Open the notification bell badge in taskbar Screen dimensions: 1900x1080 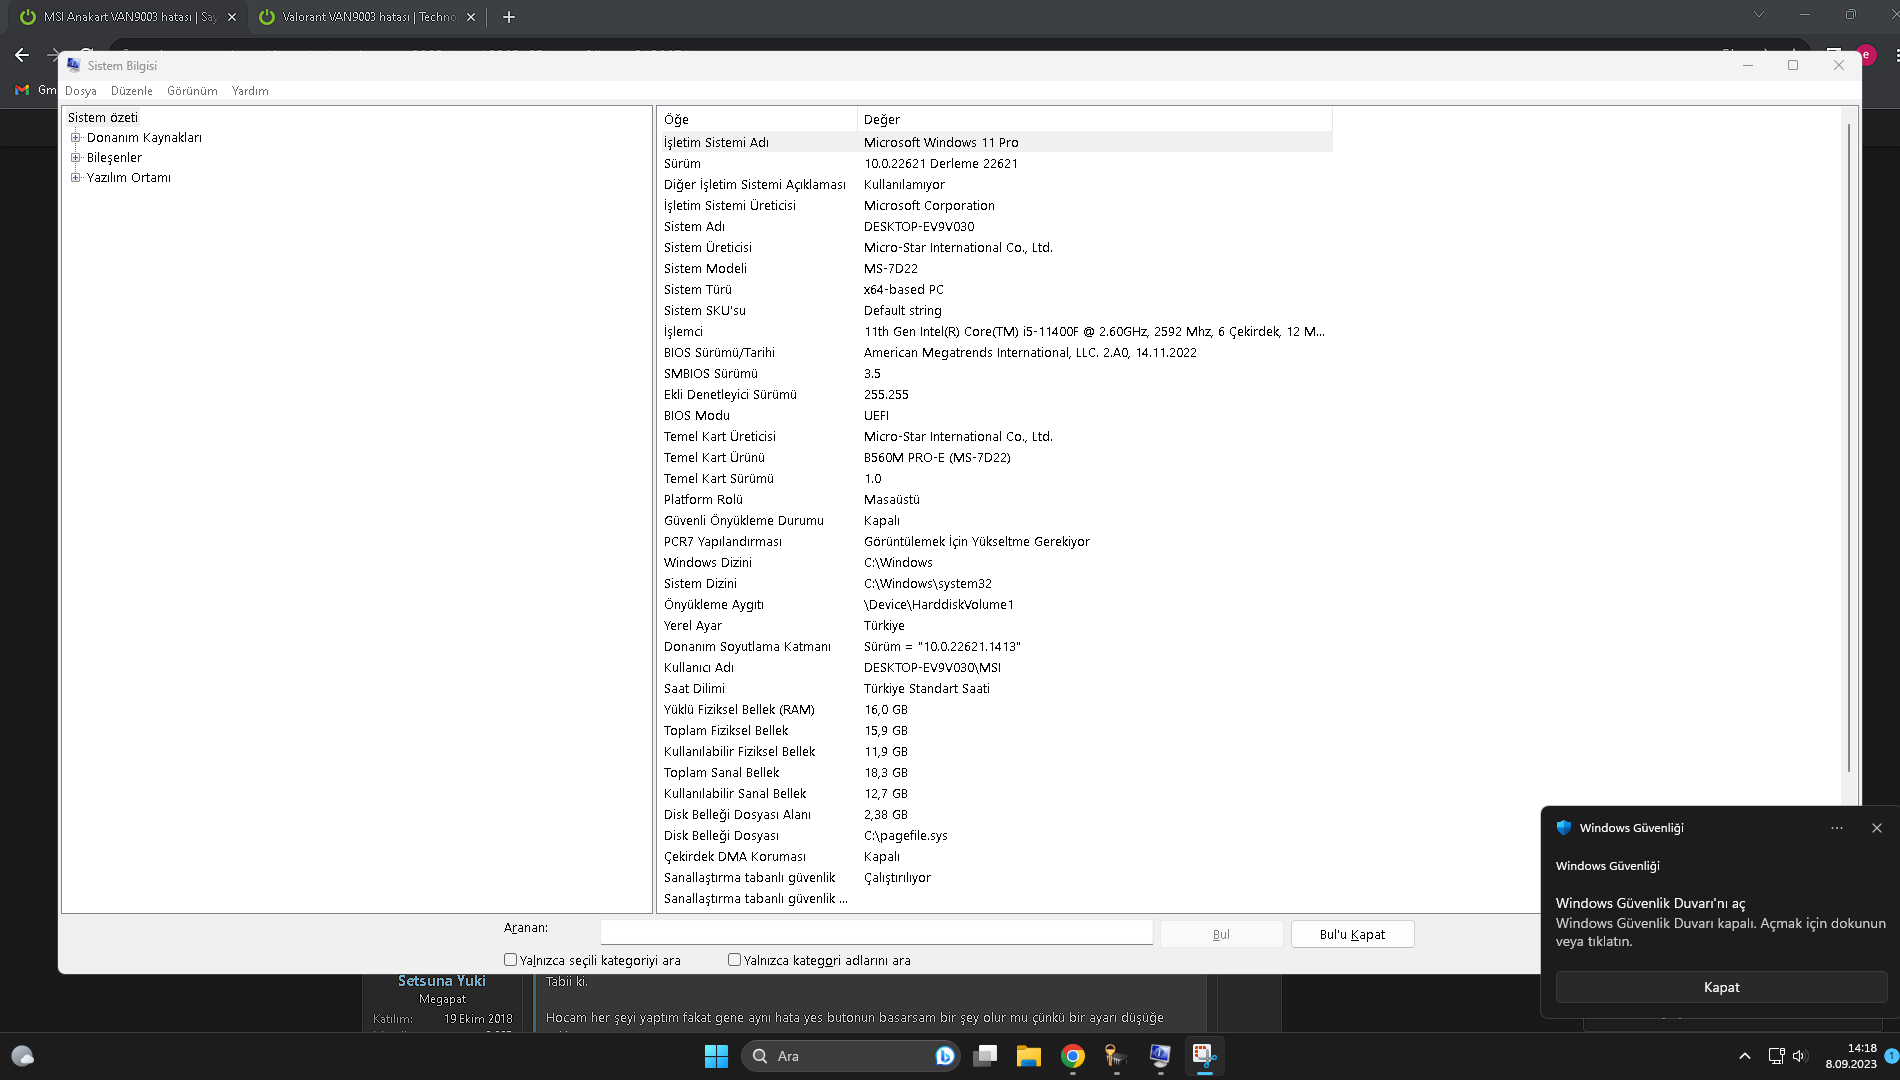pos(1891,1056)
